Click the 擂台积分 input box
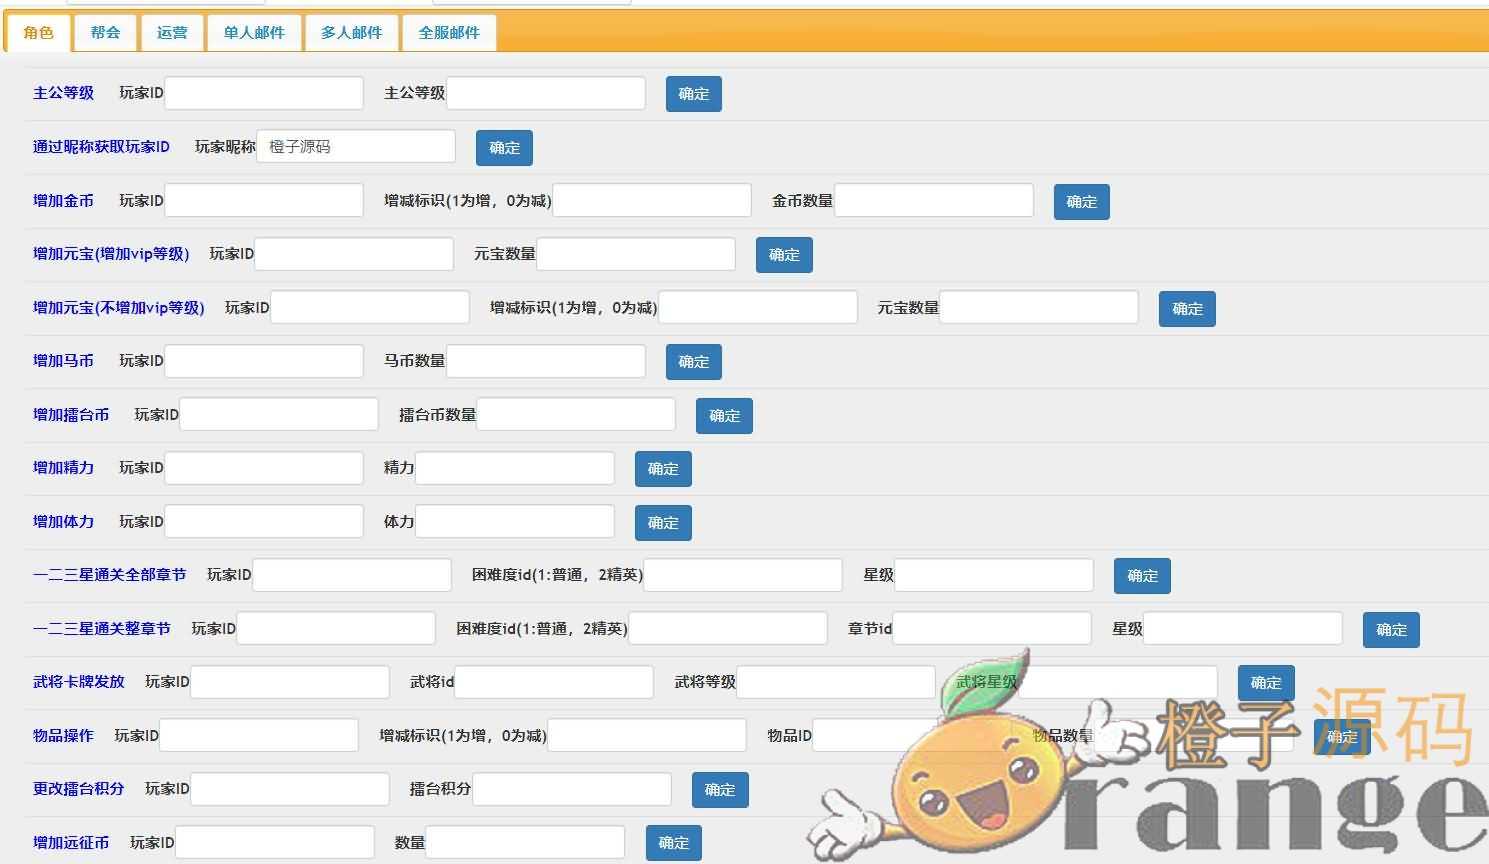 [x=570, y=789]
